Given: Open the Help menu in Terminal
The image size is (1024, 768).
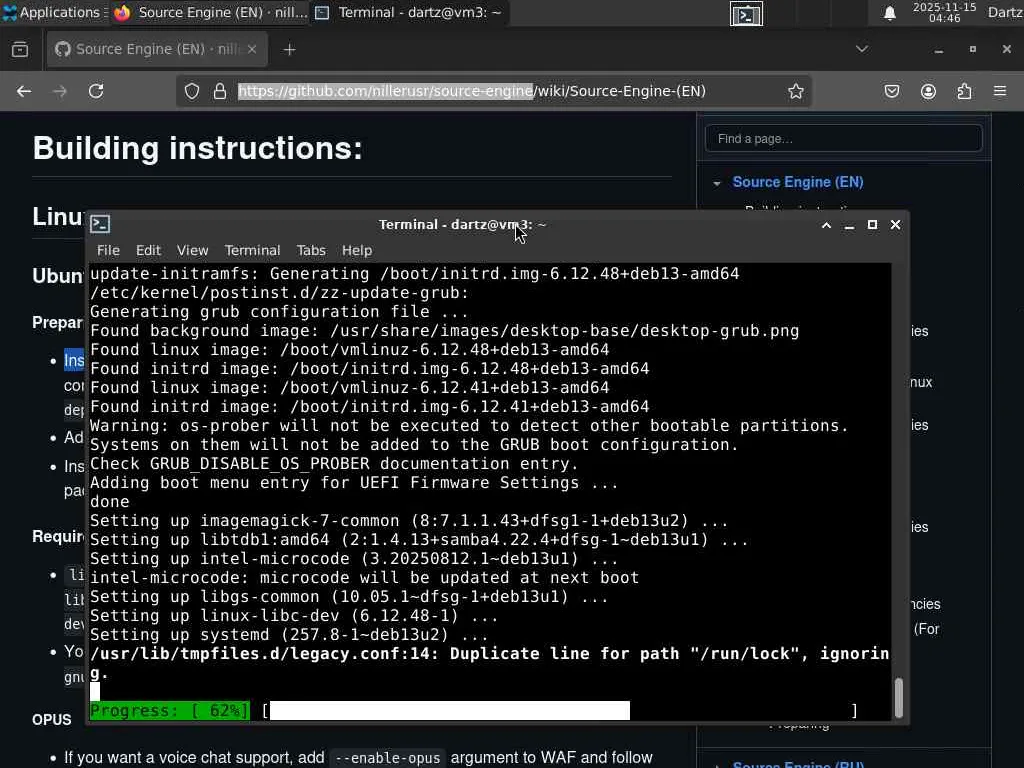Looking at the screenshot, I should coord(357,250).
